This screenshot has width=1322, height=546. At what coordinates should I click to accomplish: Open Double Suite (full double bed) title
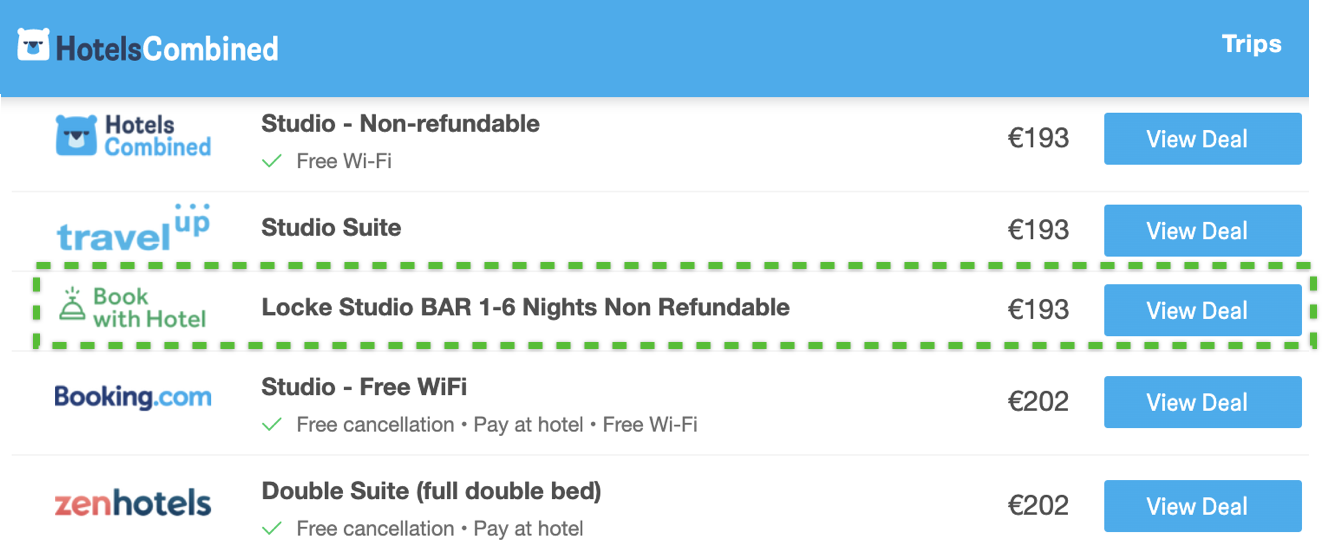pyautogui.click(x=431, y=492)
